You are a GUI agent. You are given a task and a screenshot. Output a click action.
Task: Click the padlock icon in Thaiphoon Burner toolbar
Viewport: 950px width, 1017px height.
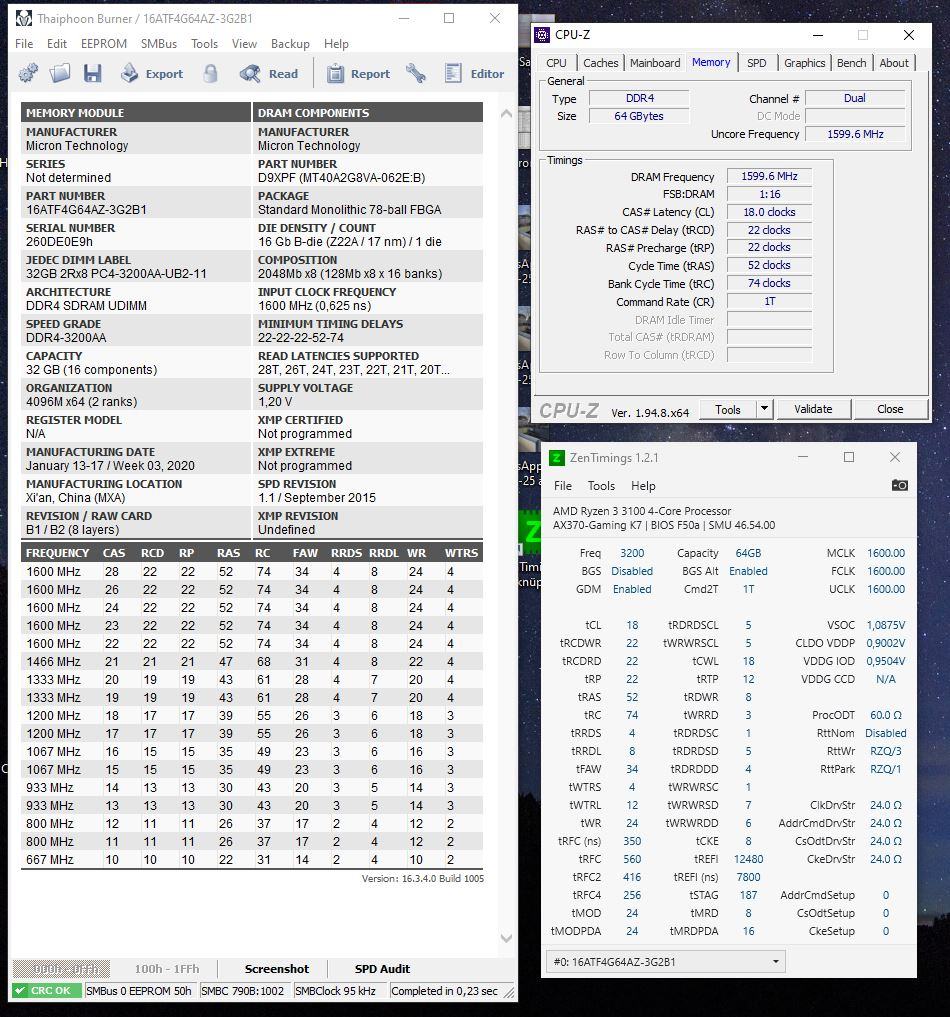(210, 73)
